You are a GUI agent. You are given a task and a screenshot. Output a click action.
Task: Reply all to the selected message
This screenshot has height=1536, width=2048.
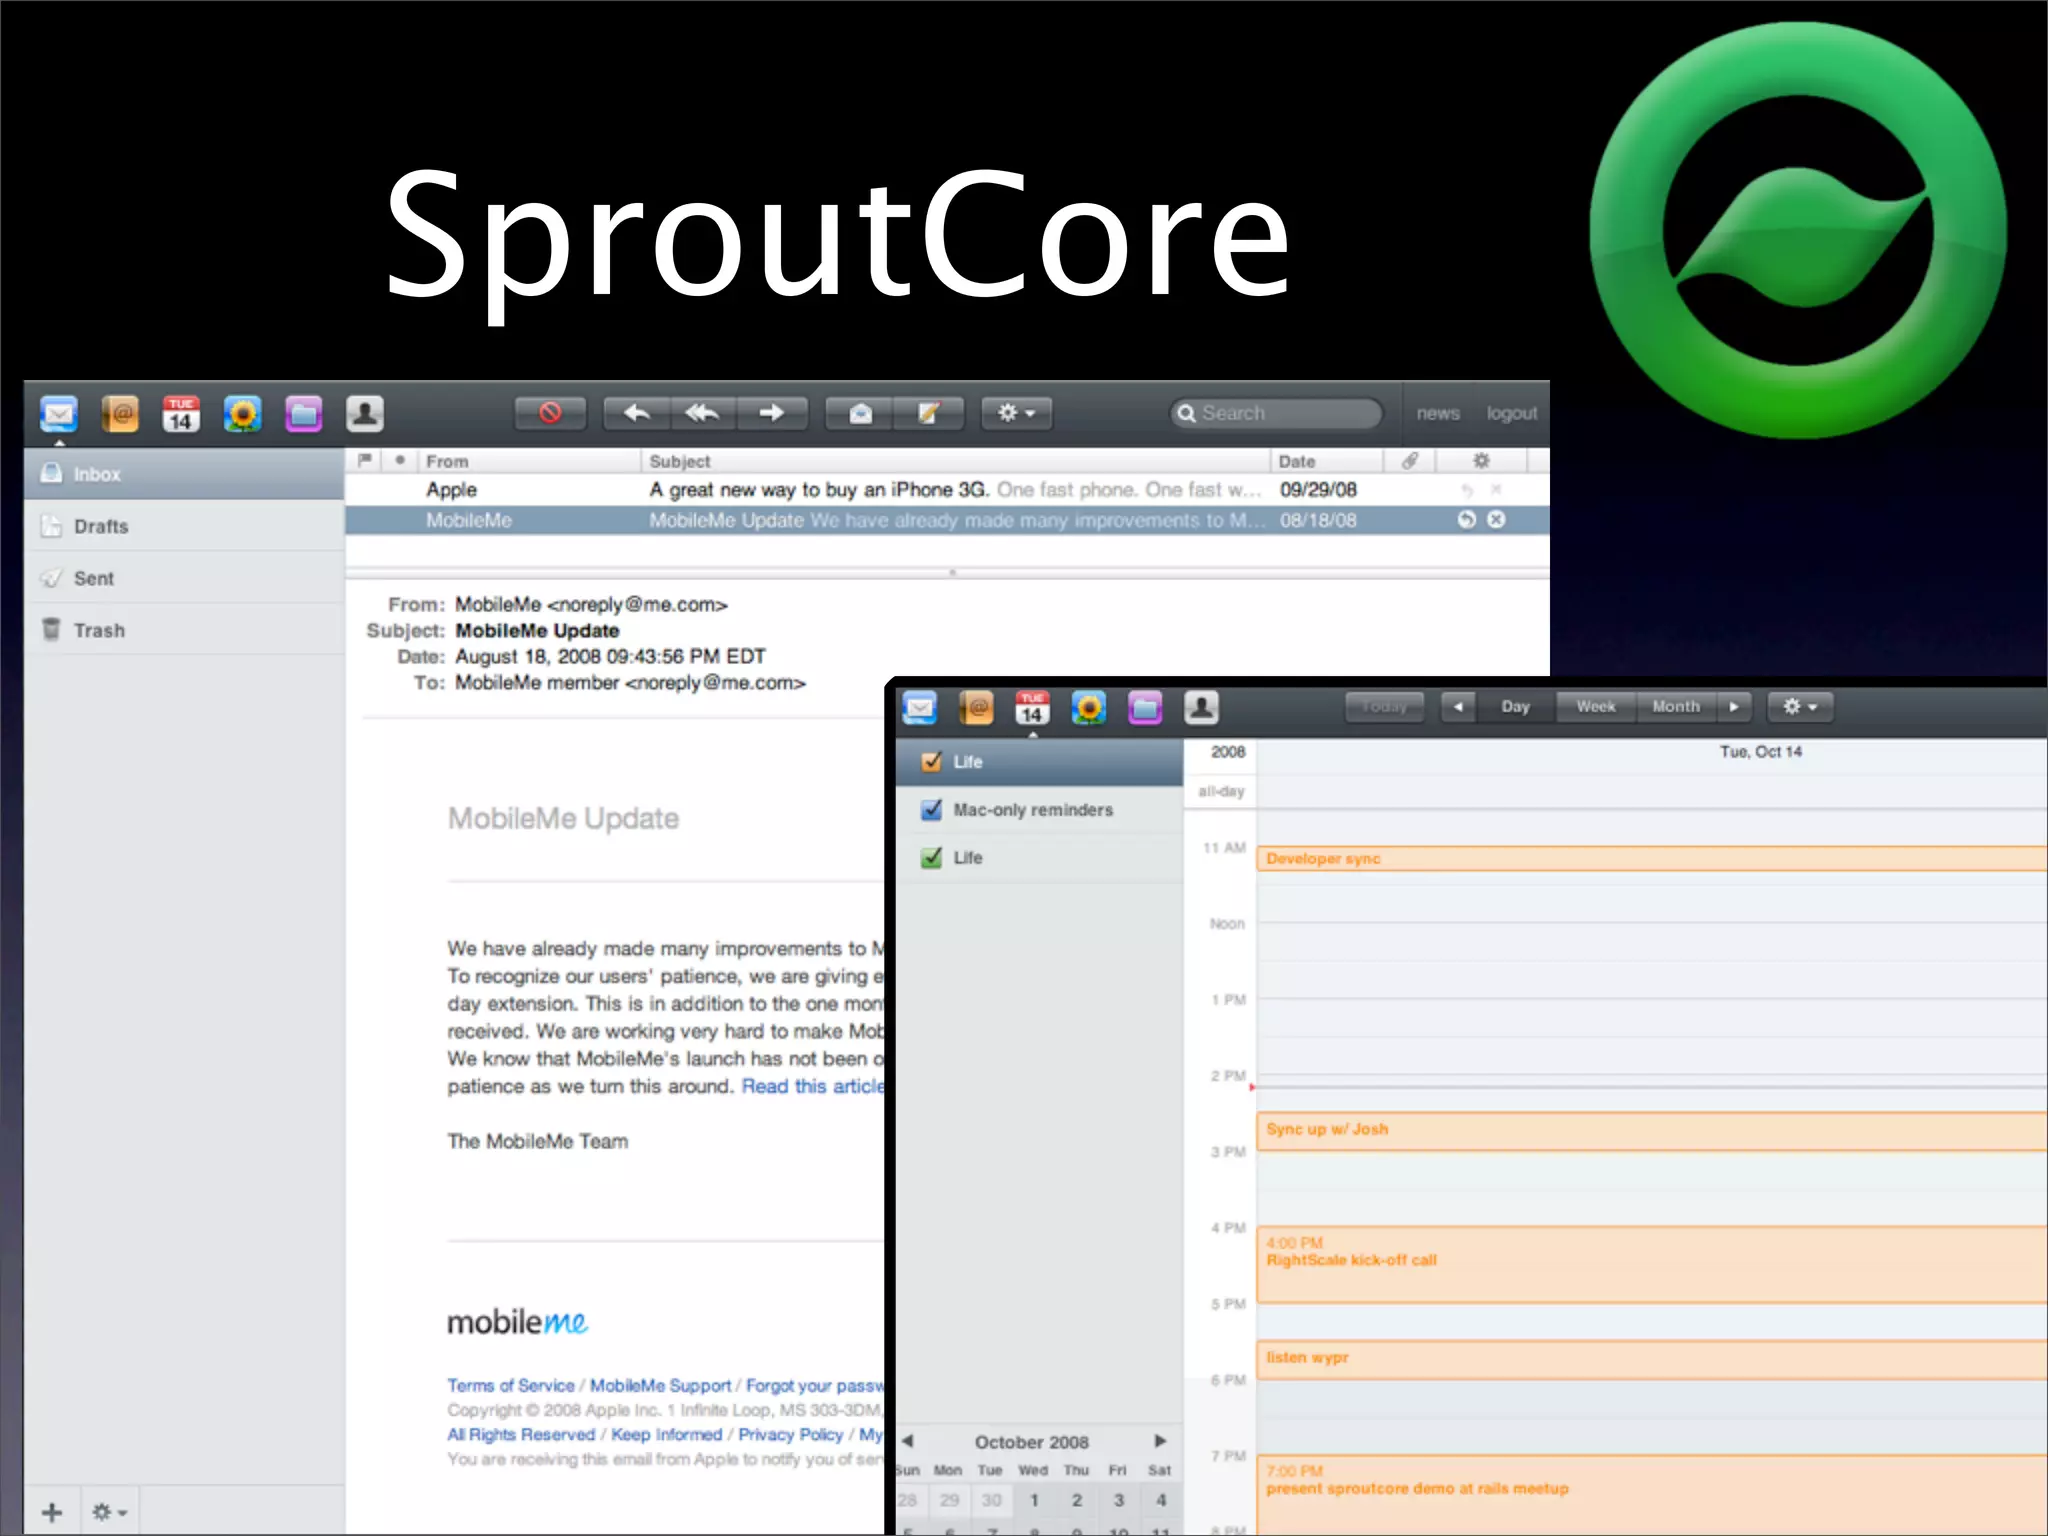pos(703,413)
